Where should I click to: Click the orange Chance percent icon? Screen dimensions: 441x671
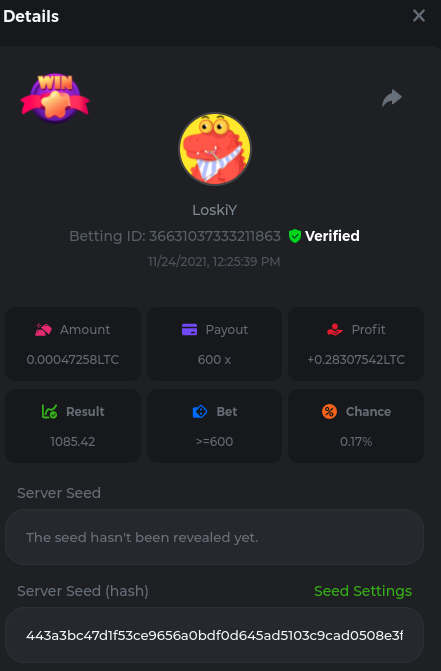click(329, 412)
